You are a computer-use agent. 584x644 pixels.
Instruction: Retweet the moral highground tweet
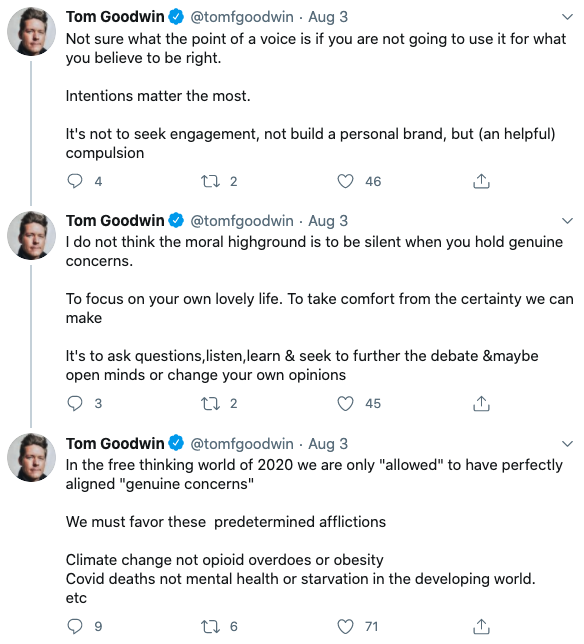pyautogui.click(x=210, y=403)
